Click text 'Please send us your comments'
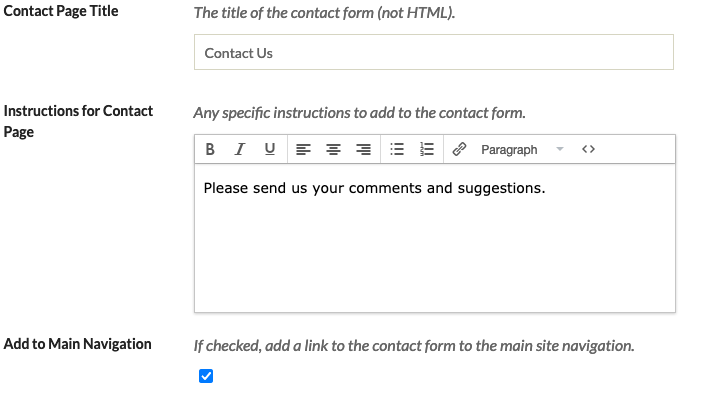This screenshot has height=394, width=715. click(312, 188)
